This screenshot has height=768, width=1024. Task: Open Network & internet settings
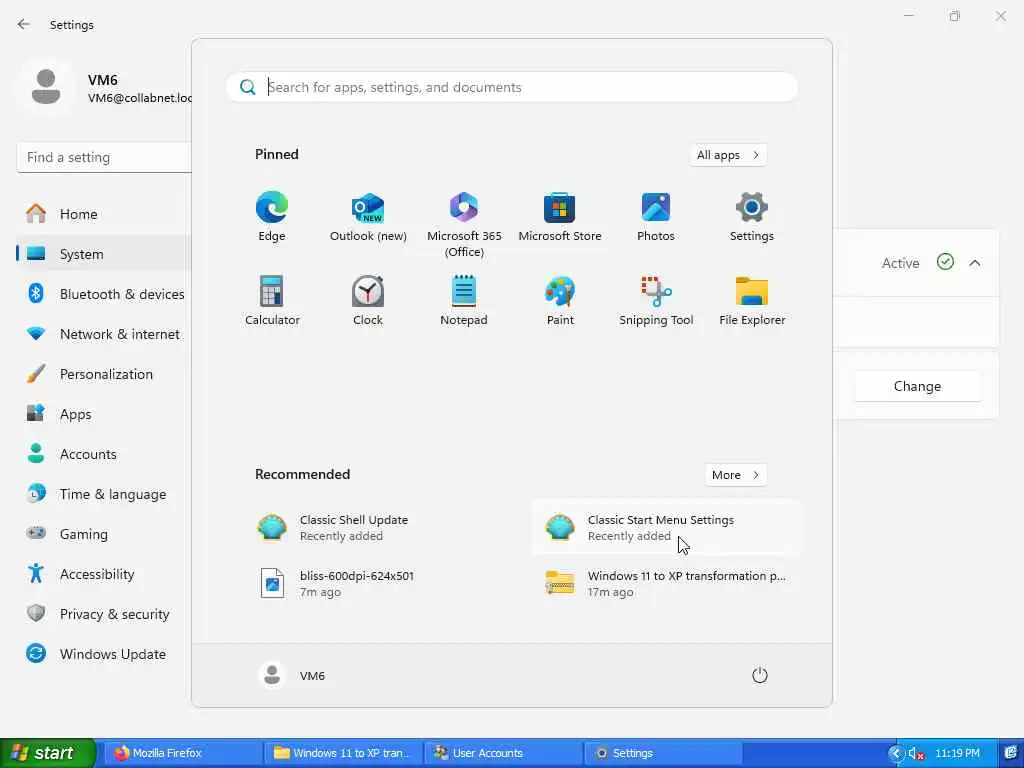tap(104, 334)
